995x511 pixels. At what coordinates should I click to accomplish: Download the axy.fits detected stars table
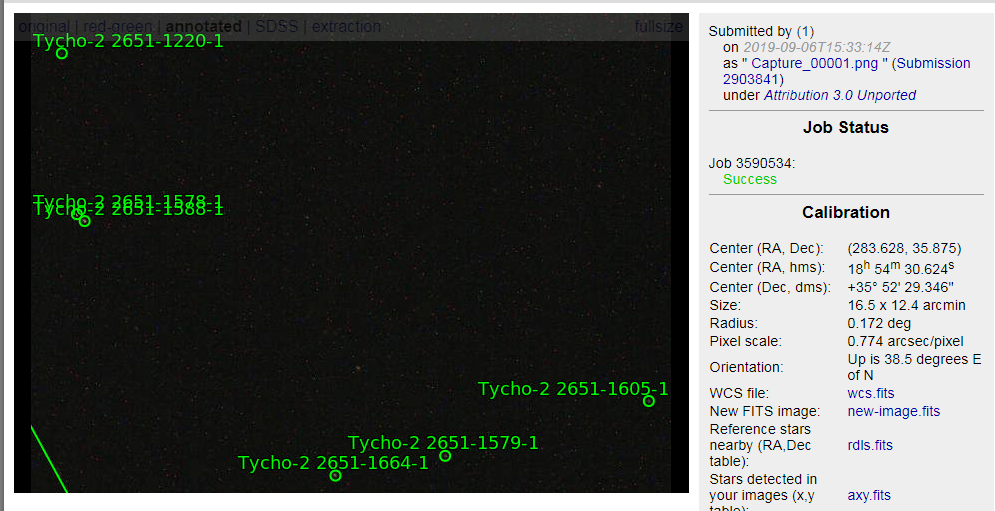[x=869, y=496]
